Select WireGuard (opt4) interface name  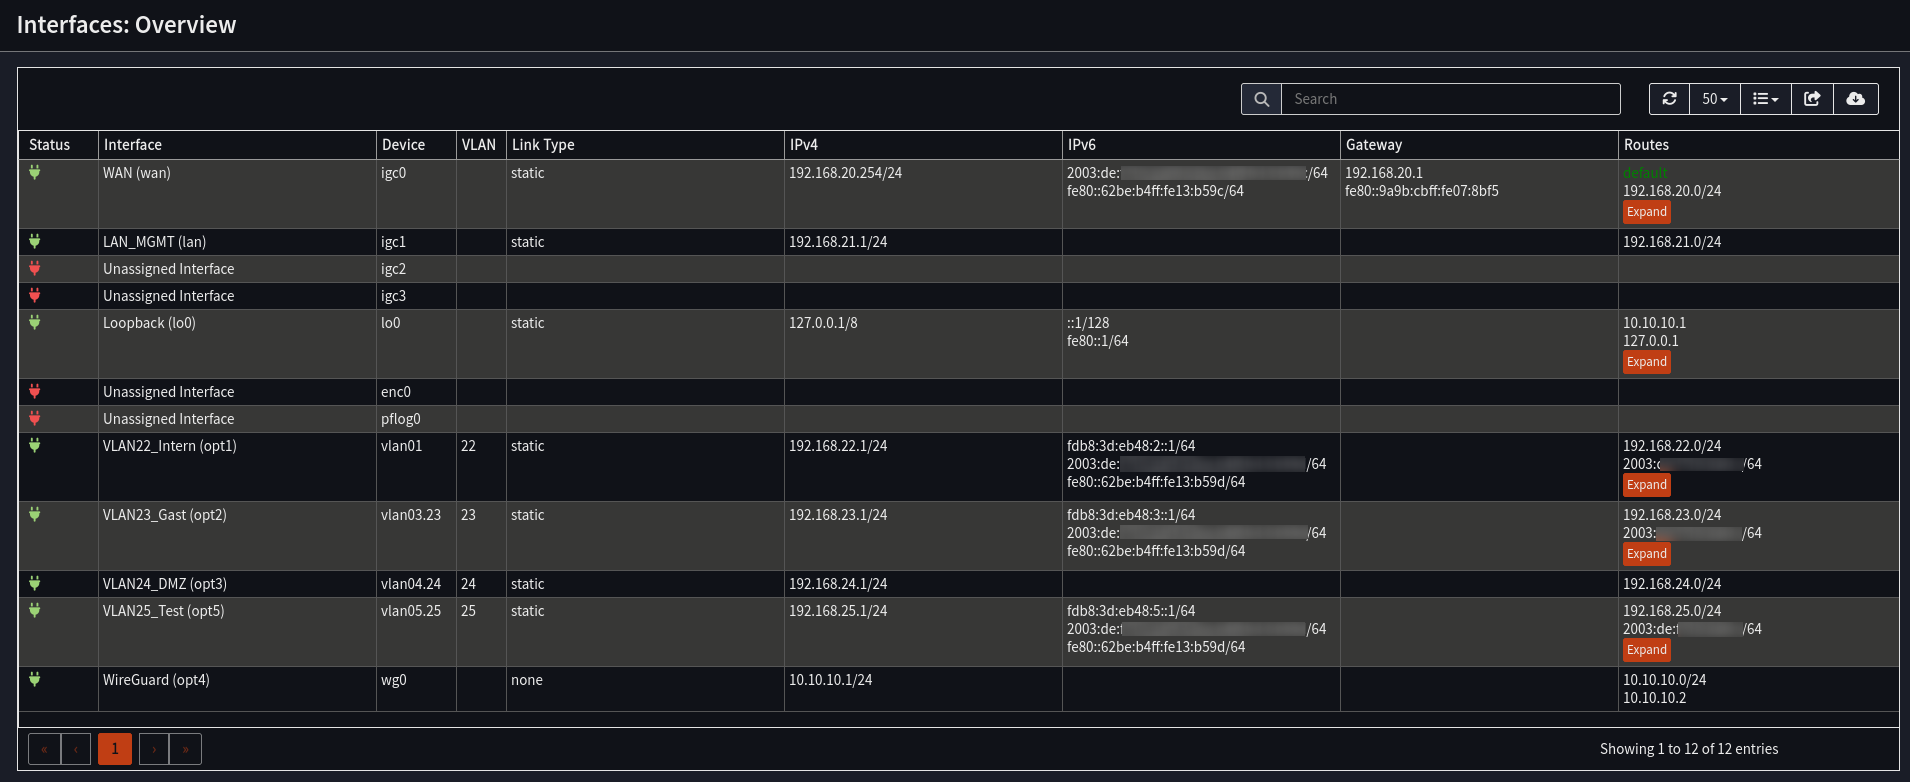point(156,680)
